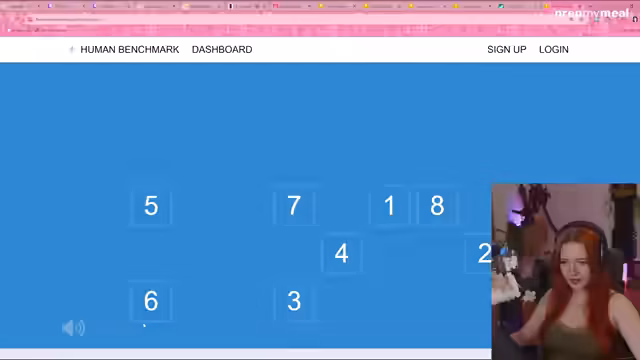Go to the DASHBOARD page

222,49
